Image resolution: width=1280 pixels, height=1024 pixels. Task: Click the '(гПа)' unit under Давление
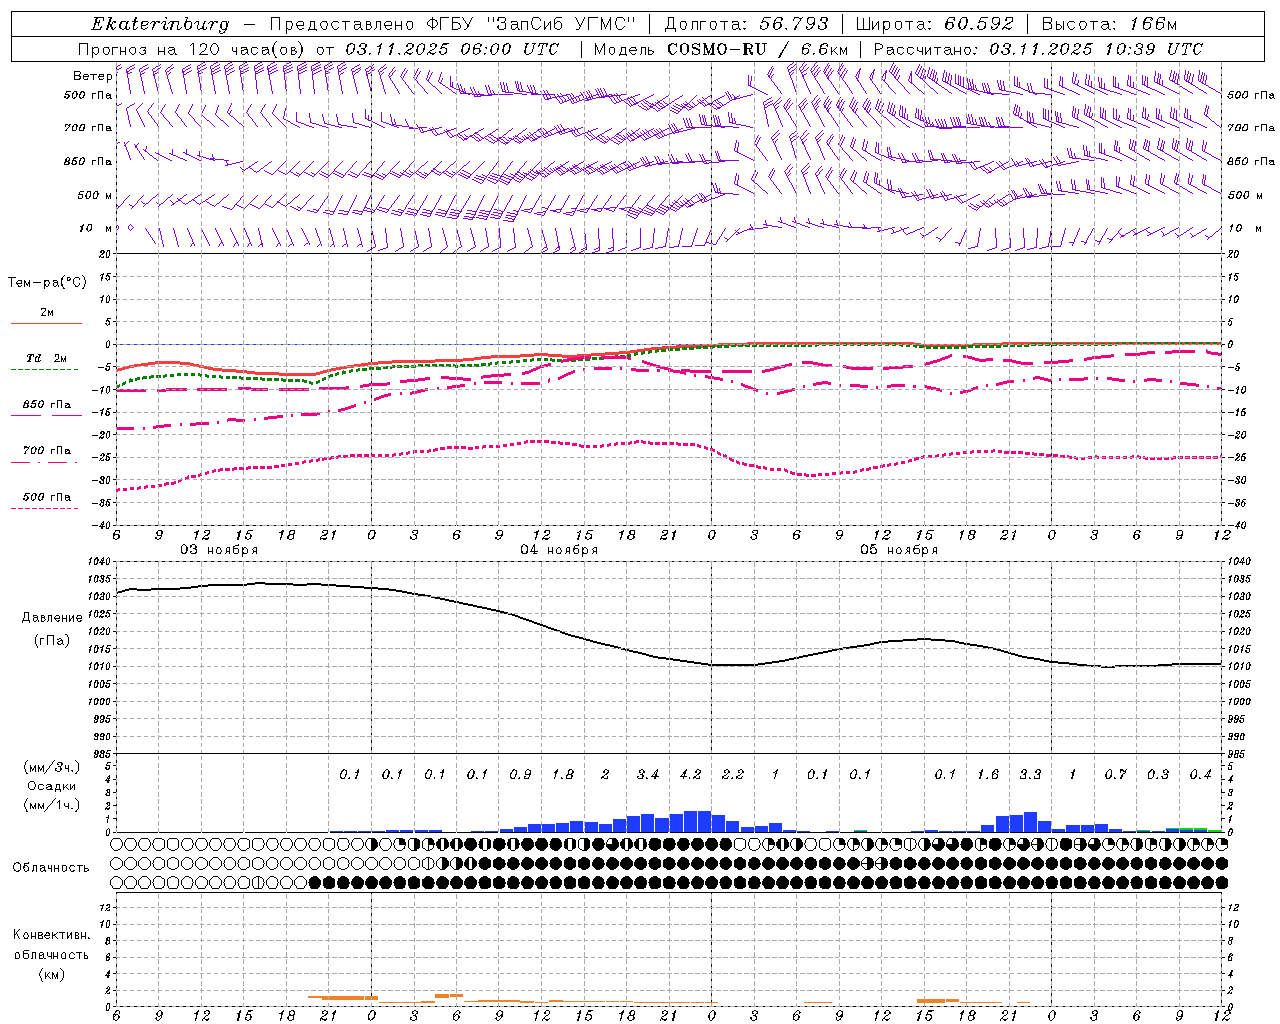52,641
